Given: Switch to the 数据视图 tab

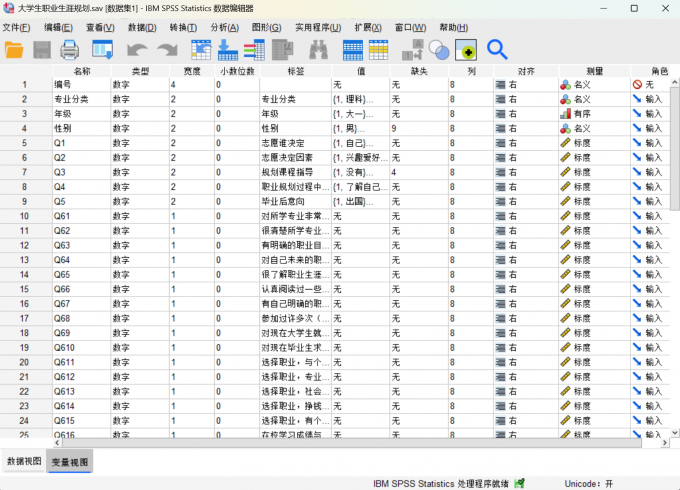Looking at the screenshot, I should coord(24,461).
